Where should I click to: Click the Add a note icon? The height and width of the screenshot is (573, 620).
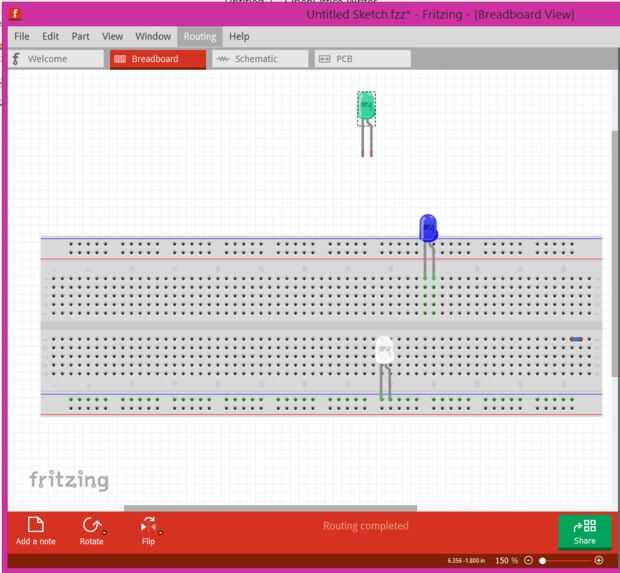[x=36, y=525]
